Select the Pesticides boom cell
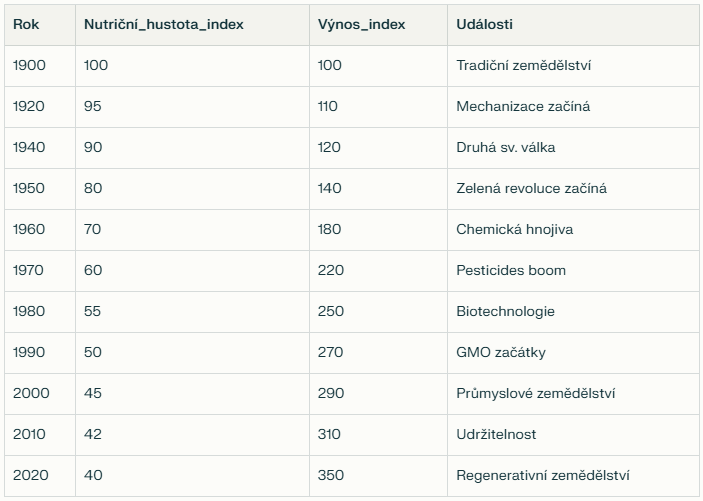 click(x=573, y=271)
